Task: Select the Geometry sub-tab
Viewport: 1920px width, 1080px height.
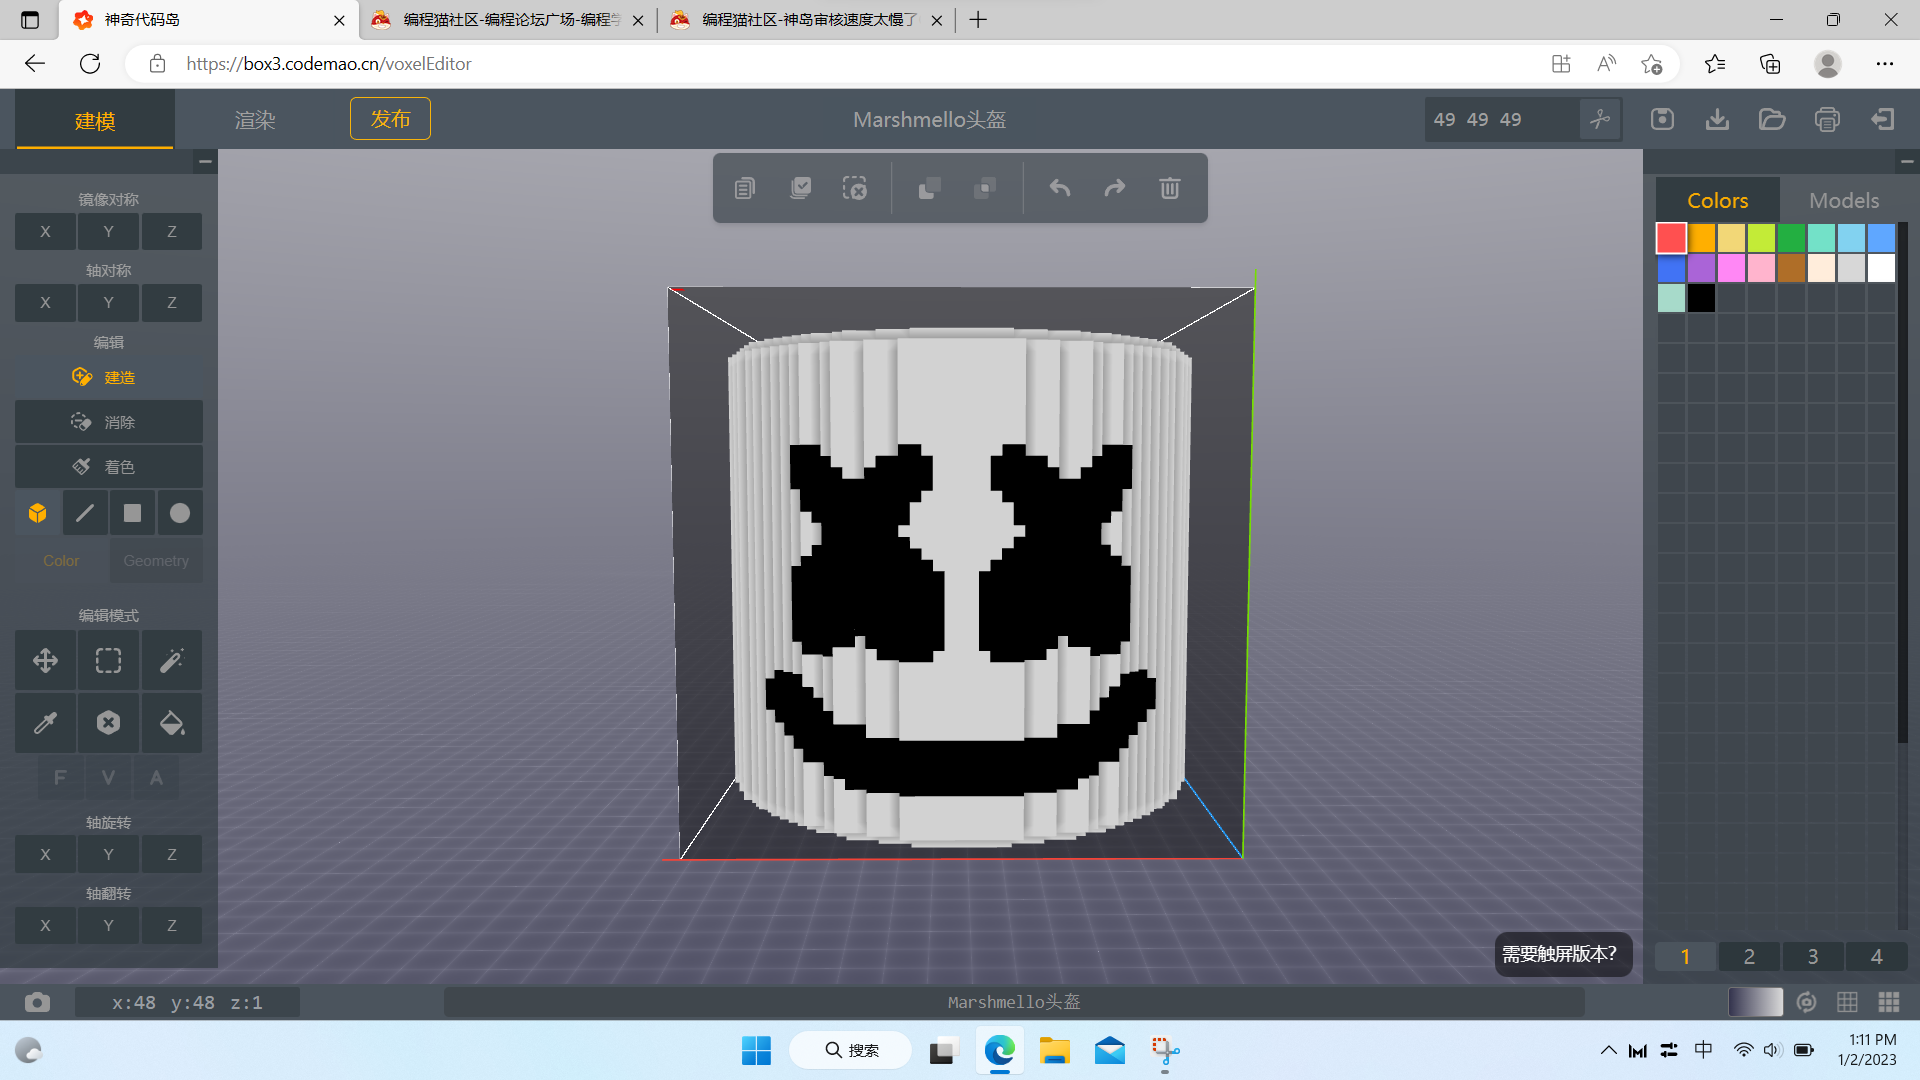Action: [x=156, y=561]
